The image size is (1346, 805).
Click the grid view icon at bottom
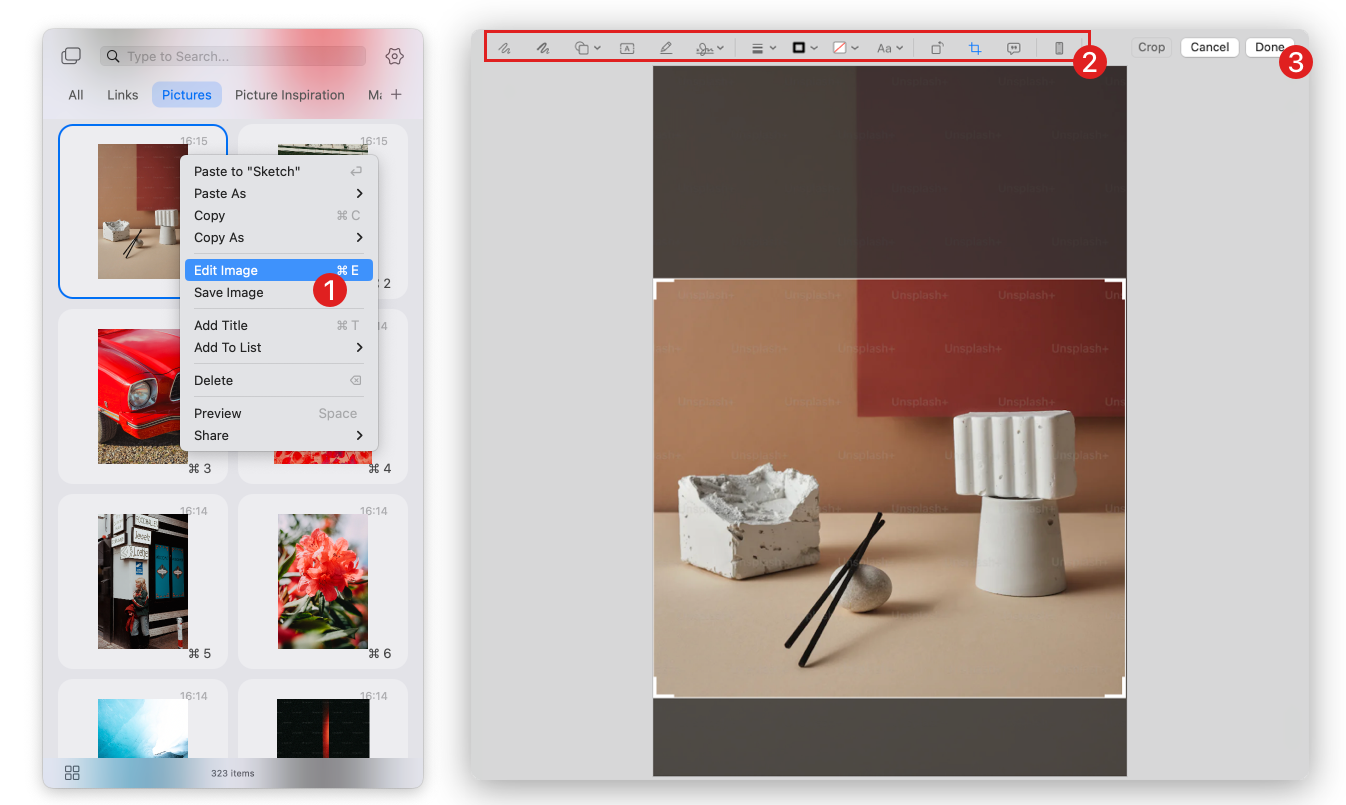[x=72, y=773]
